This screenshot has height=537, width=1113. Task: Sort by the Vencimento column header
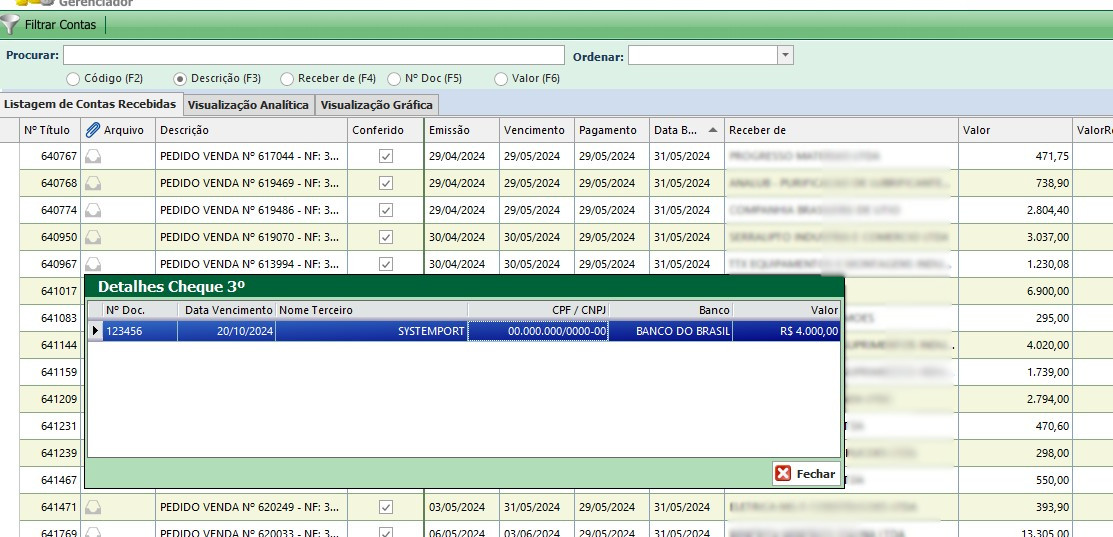pyautogui.click(x=534, y=130)
